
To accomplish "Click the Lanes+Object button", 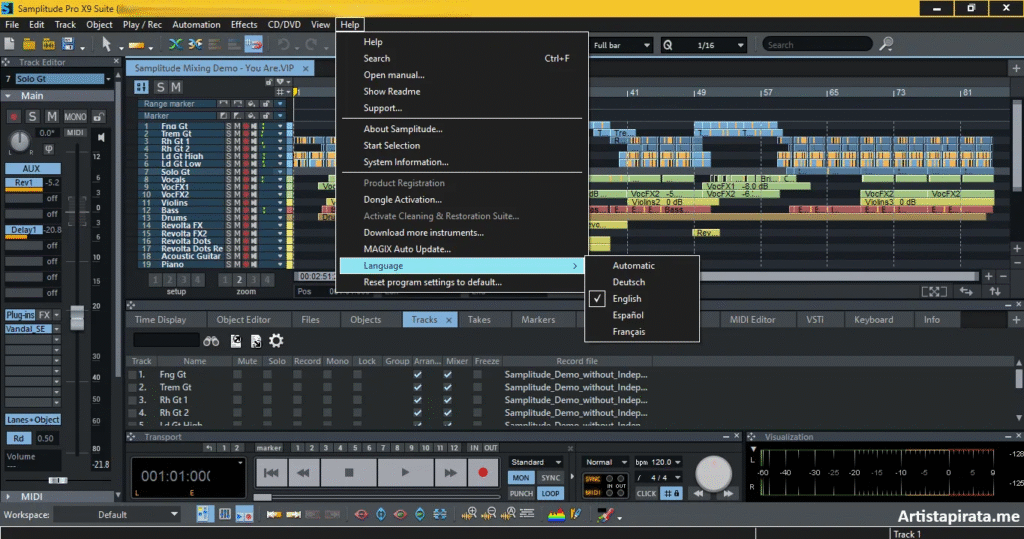I will pyautogui.click(x=33, y=420).
